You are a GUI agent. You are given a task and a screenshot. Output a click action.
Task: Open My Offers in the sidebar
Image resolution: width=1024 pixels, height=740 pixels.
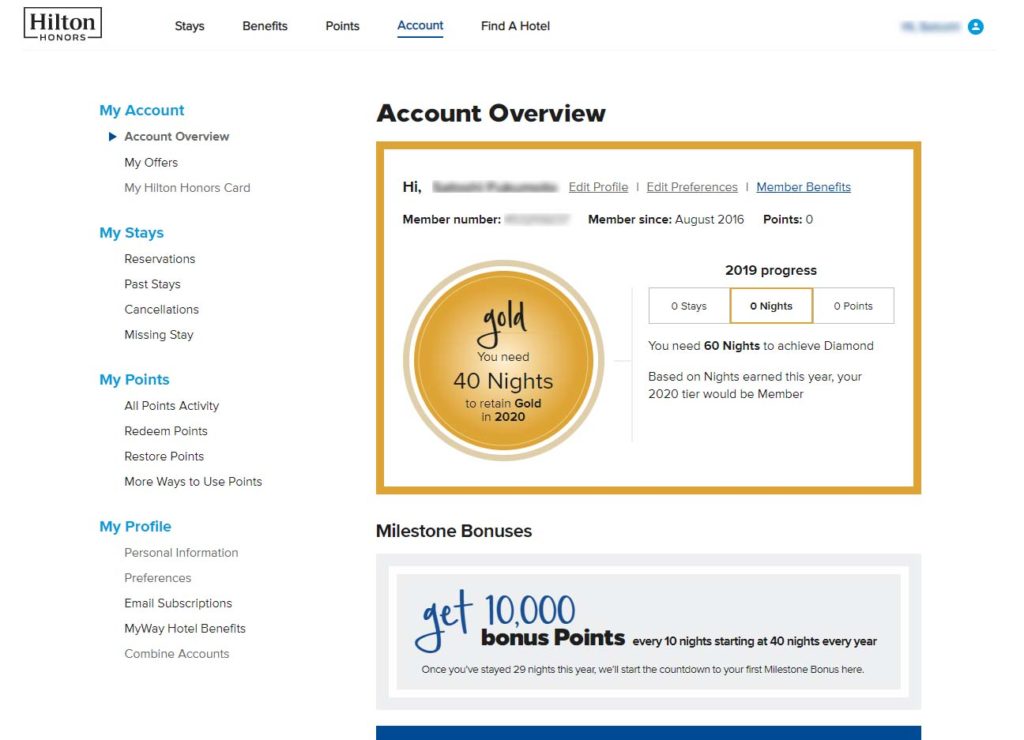151,163
